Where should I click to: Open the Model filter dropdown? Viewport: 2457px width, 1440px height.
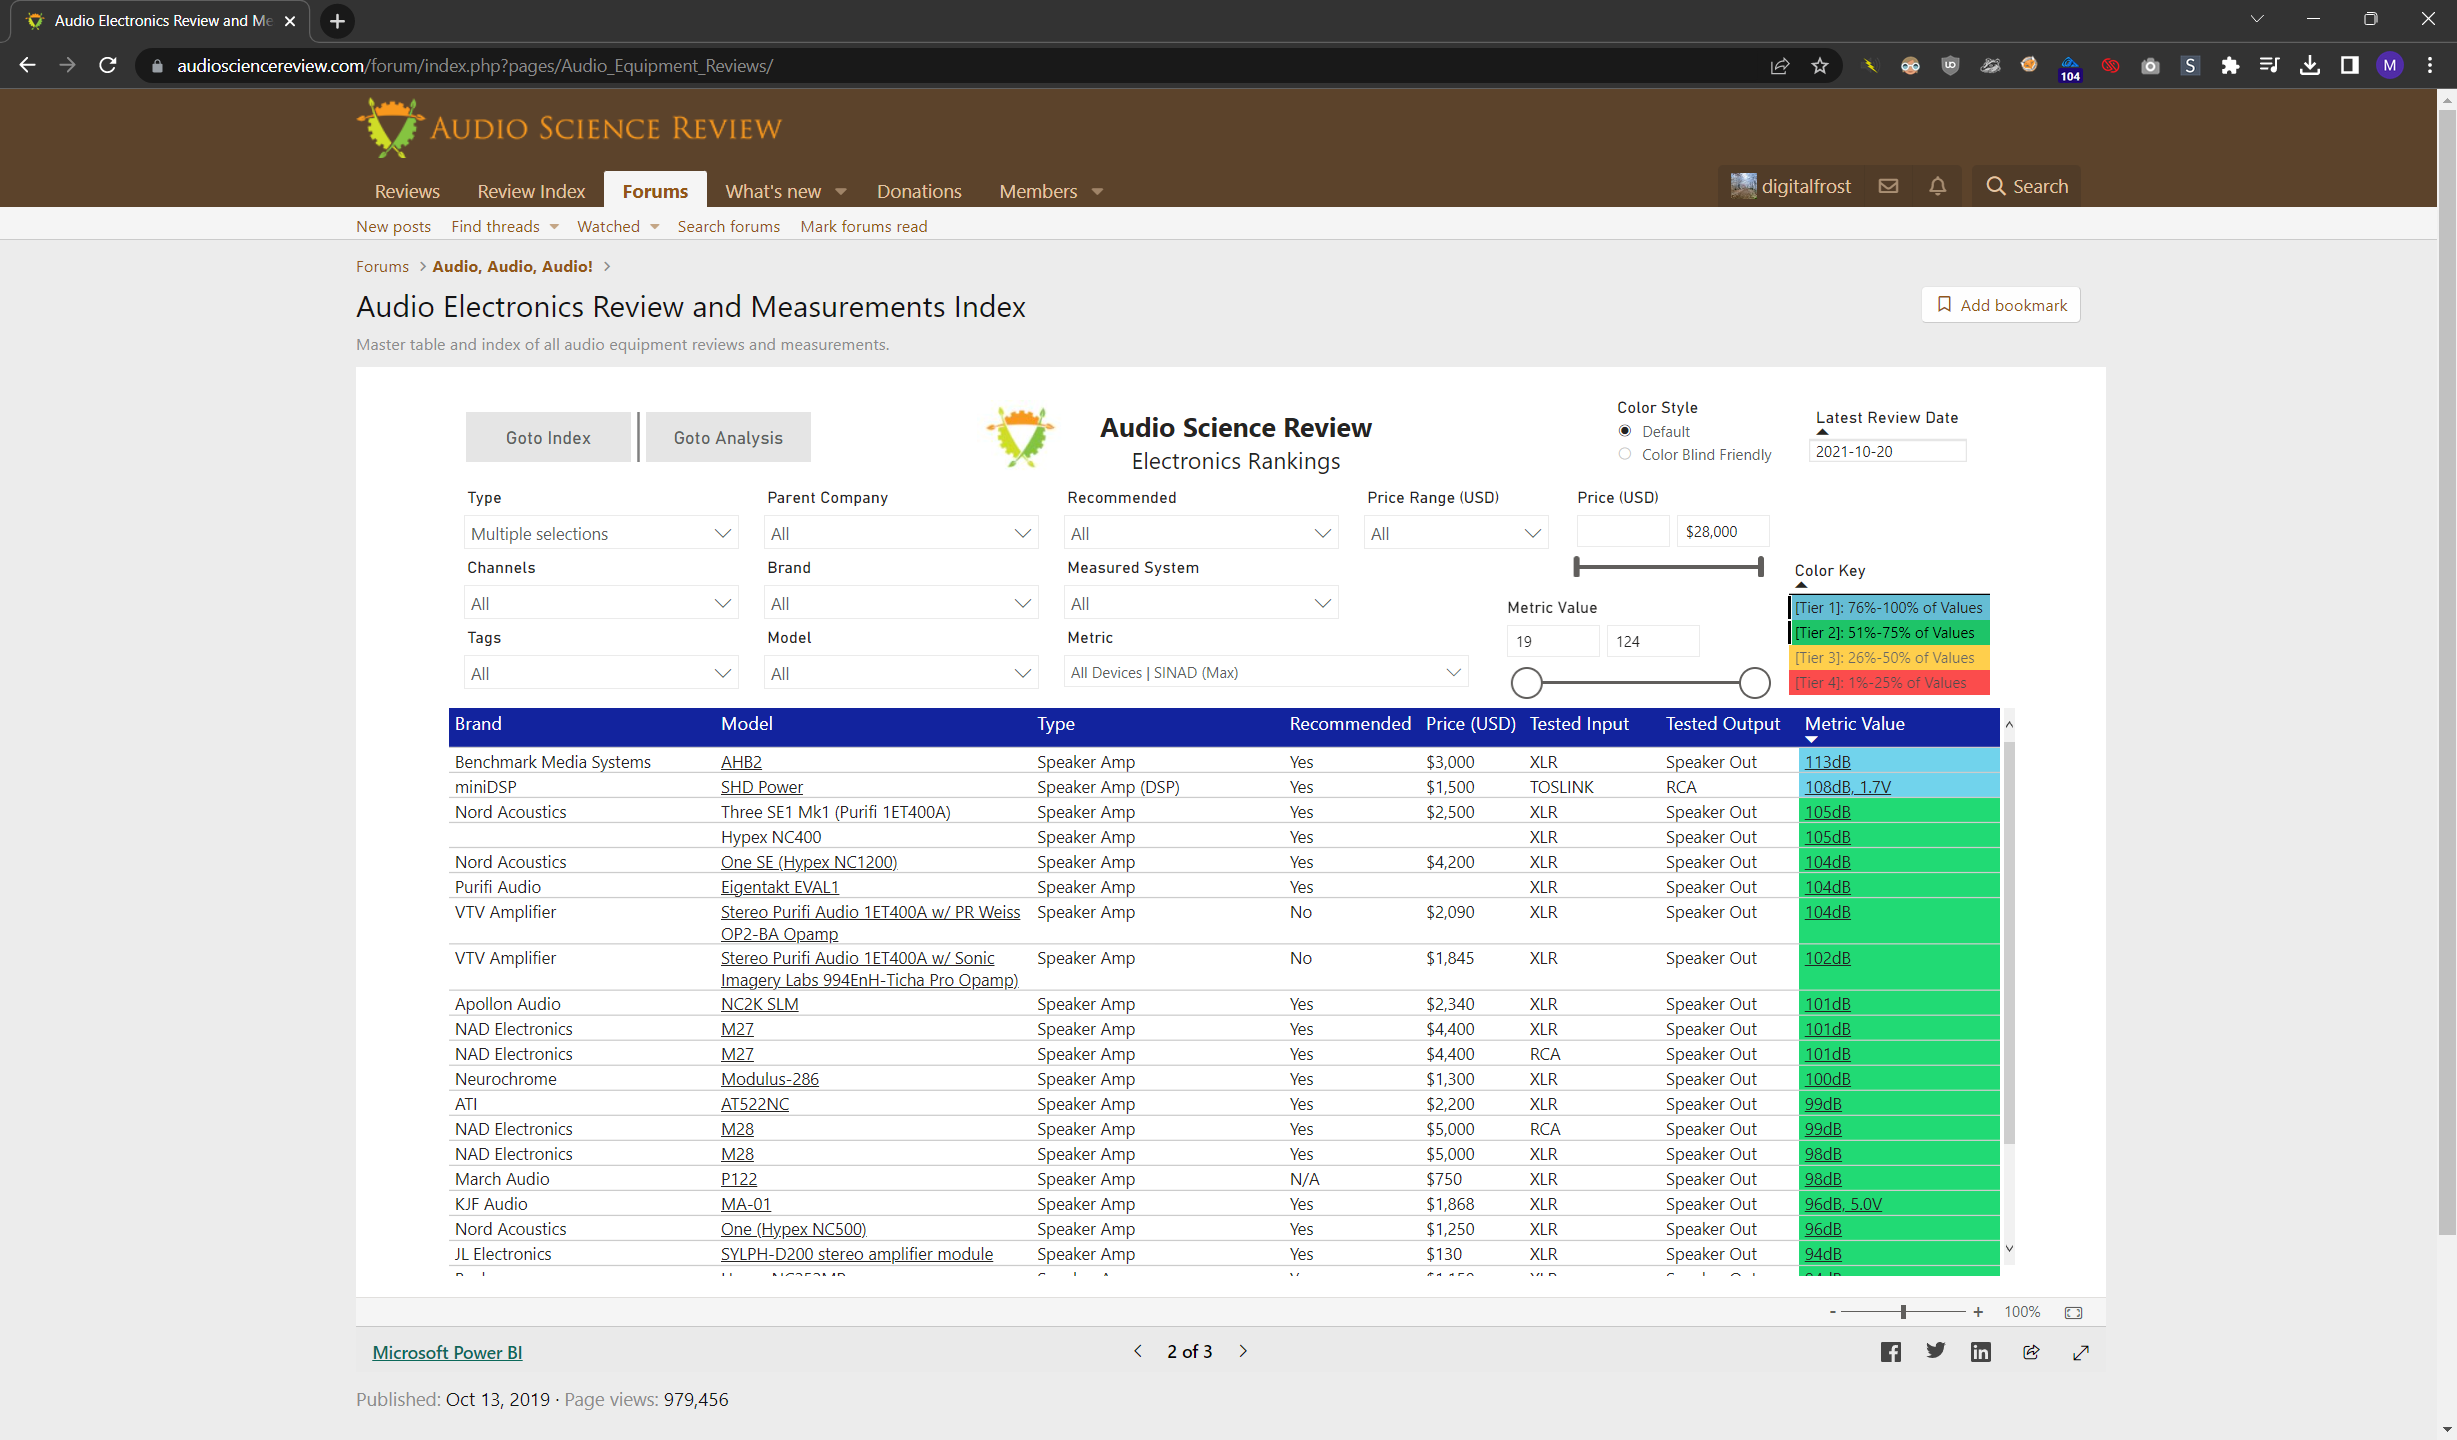point(901,673)
